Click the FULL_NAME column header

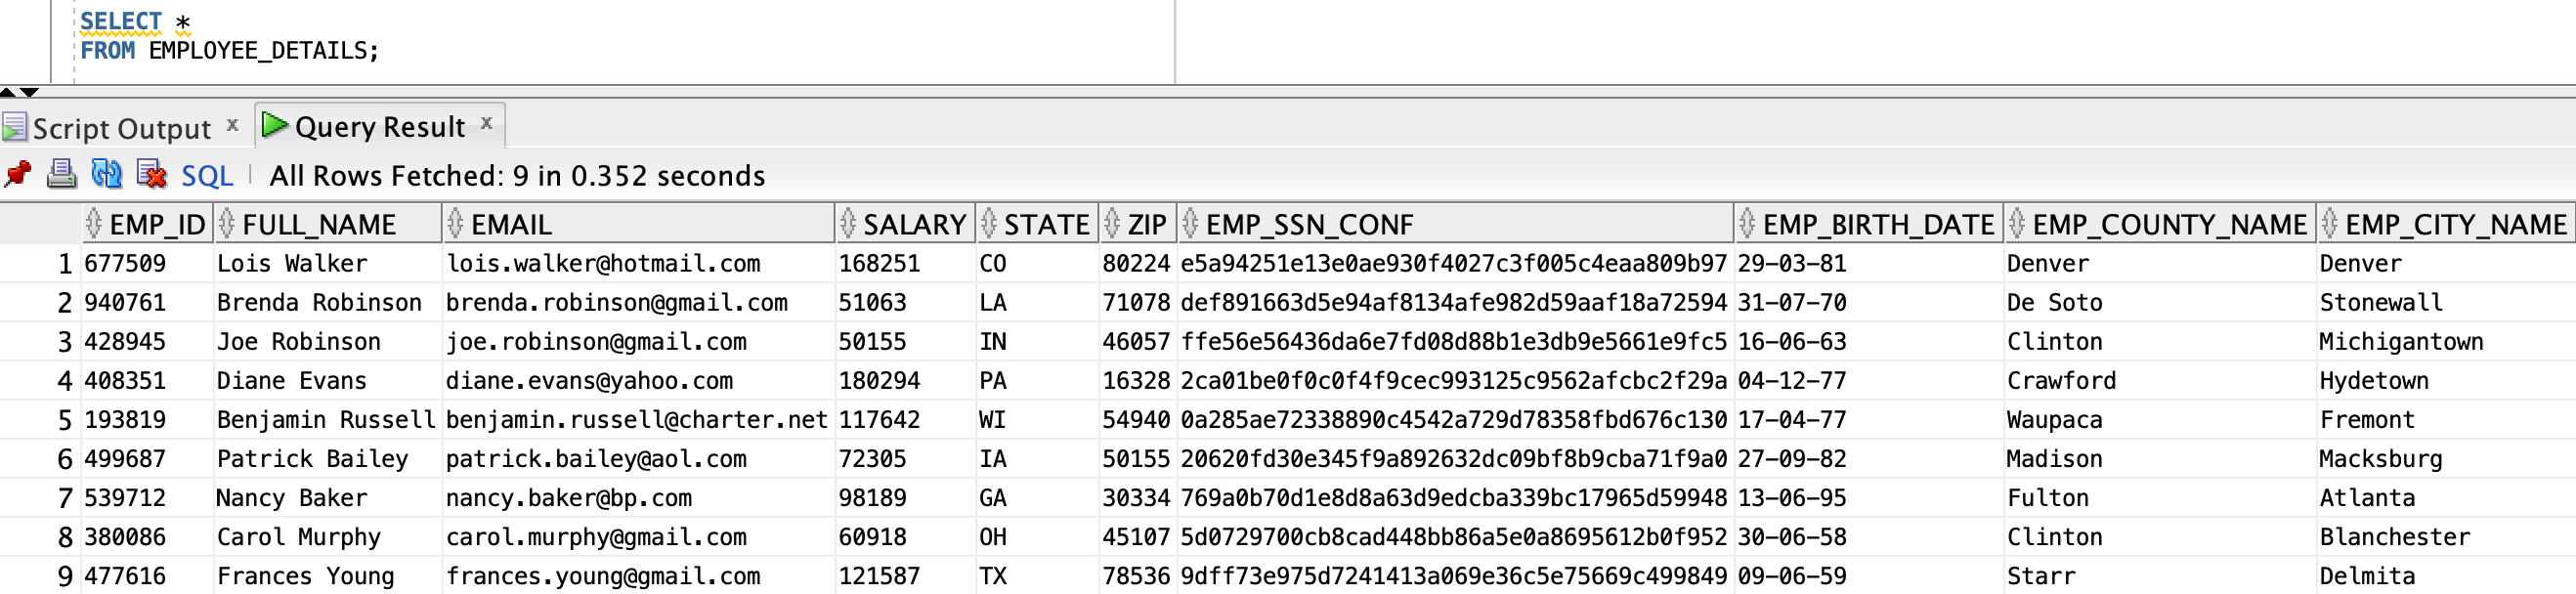tap(319, 224)
